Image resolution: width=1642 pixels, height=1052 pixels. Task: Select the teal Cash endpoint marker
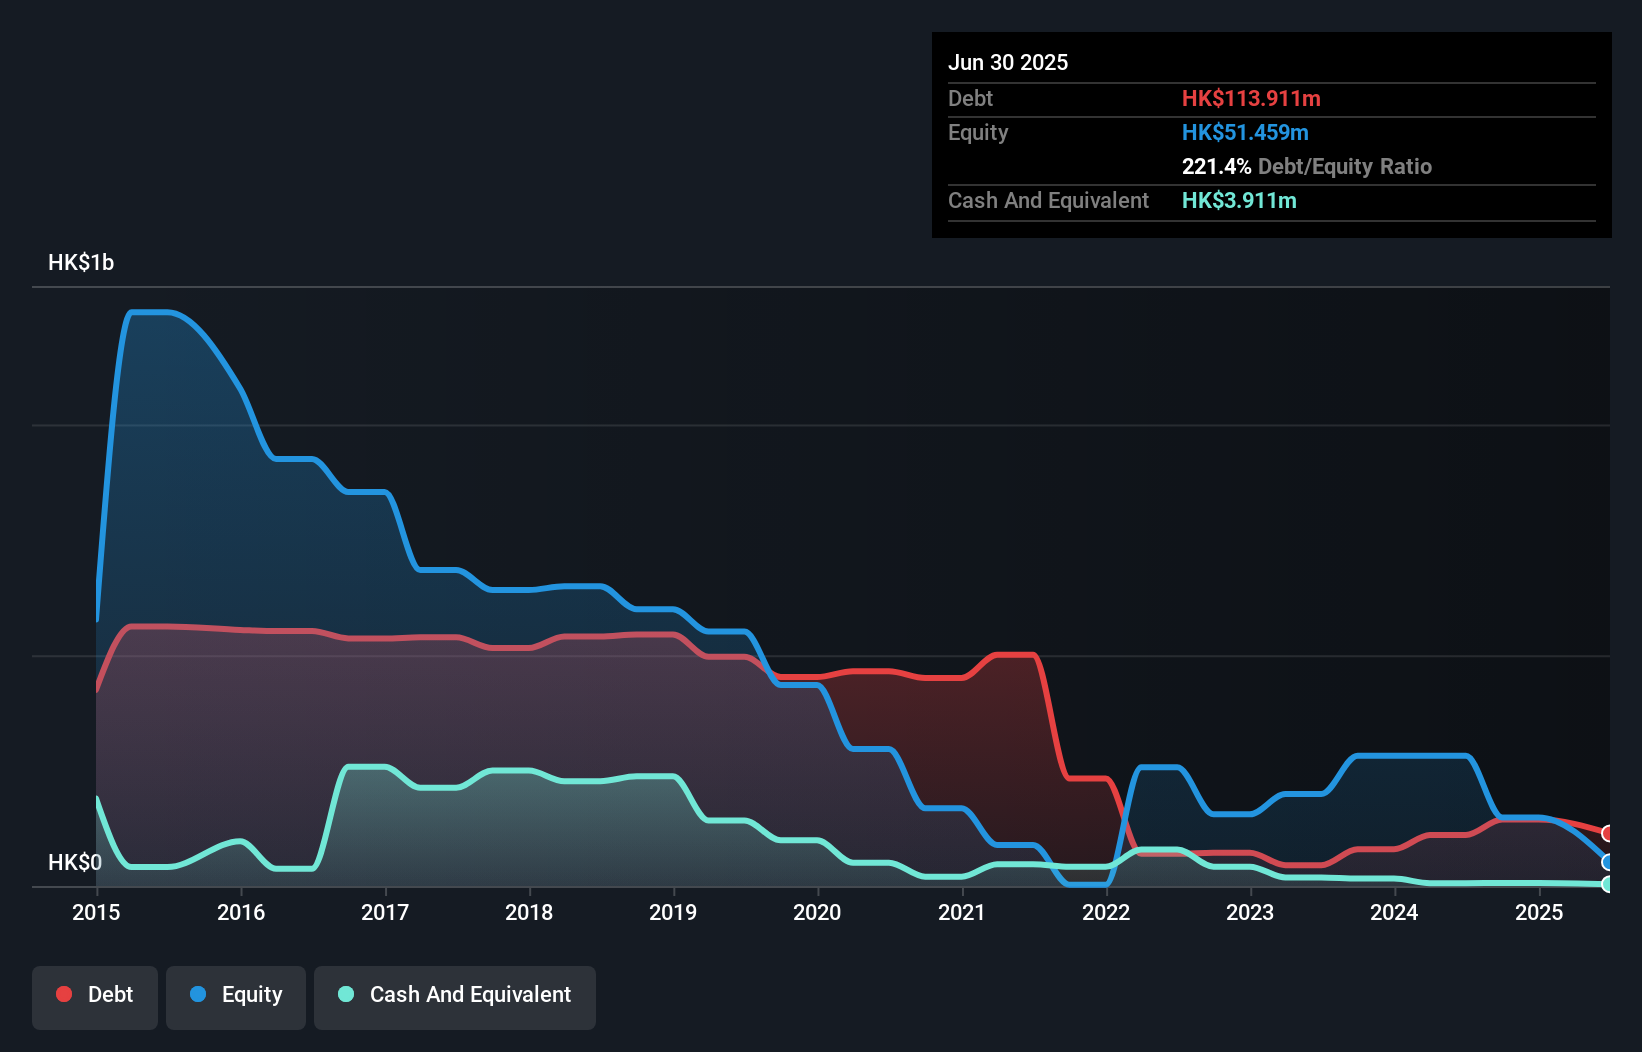coord(1608,884)
